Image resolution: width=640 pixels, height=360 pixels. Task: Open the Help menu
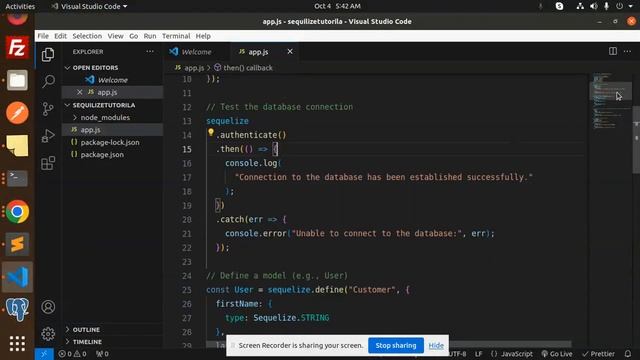[203, 36]
